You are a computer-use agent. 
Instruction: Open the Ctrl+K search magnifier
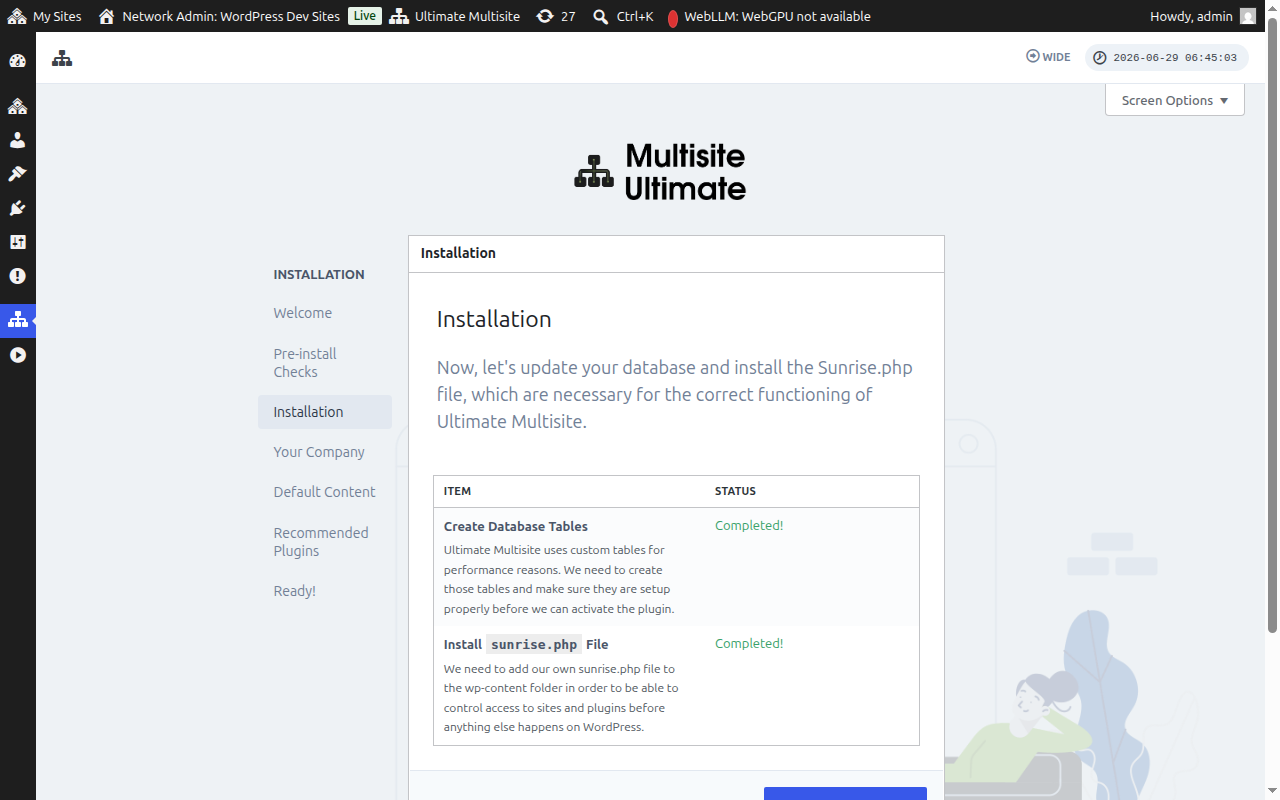pyautogui.click(x=600, y=16)
